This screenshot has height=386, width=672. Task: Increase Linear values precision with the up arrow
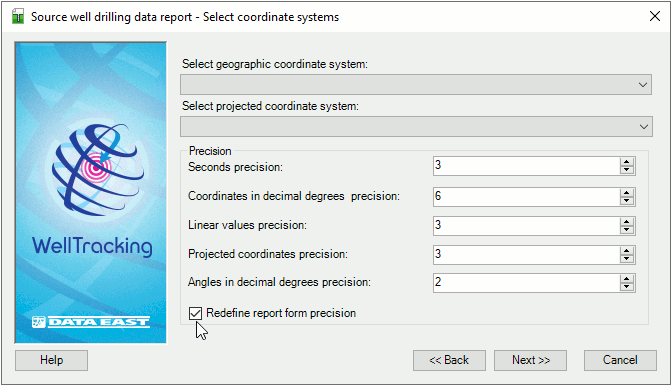pos(627,222)
